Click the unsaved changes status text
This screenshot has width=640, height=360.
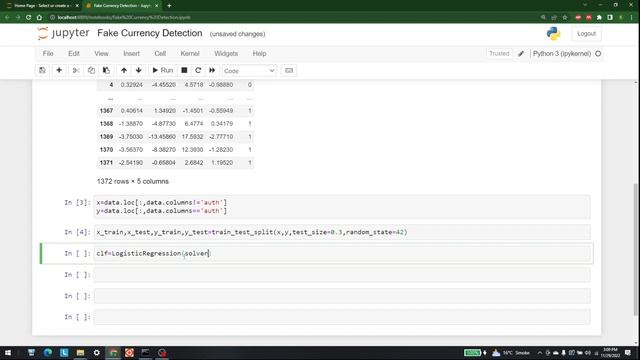coord(237,34)
